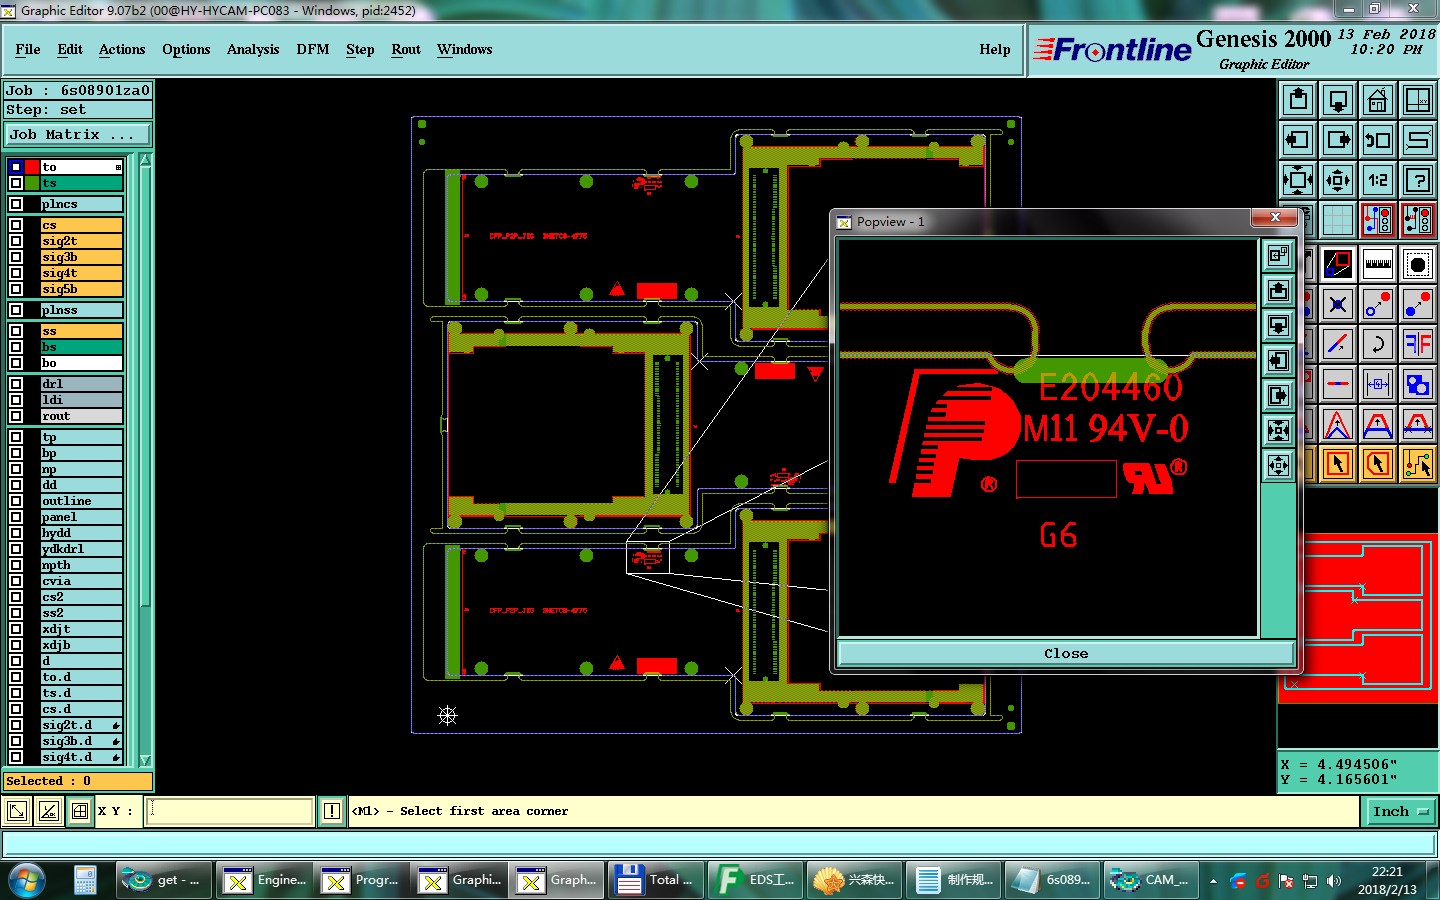
Task: Click the black circle with dashed border icon
Action: pos(1418,265)
